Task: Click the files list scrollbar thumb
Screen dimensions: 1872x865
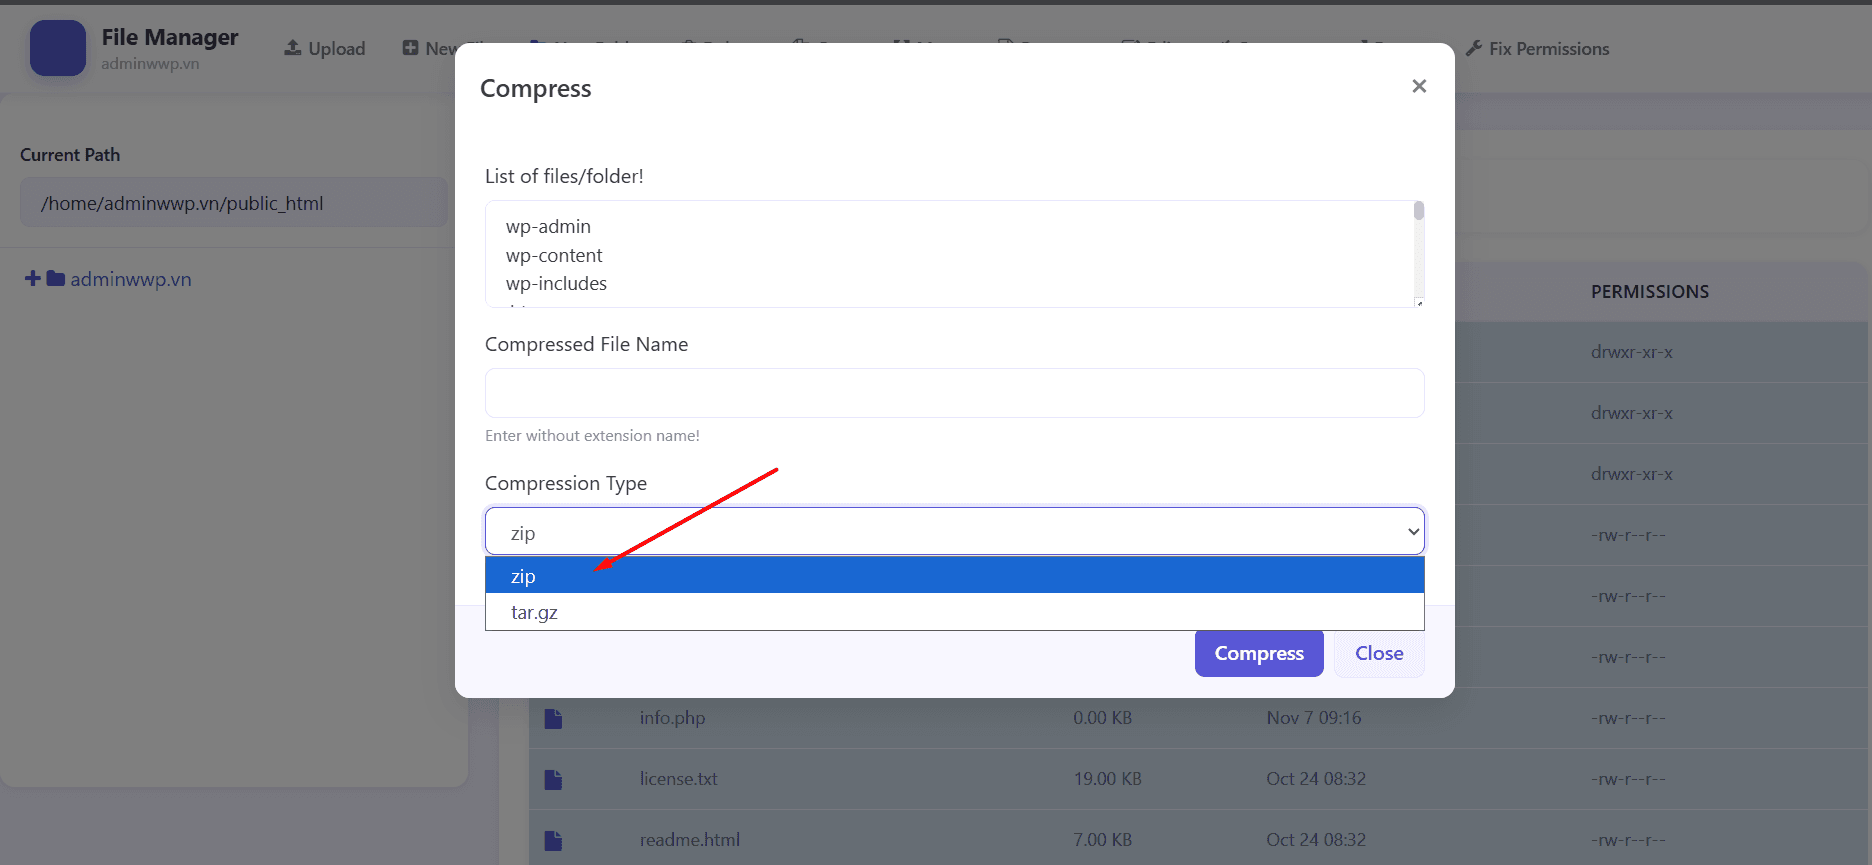Action: point(1418,211)
